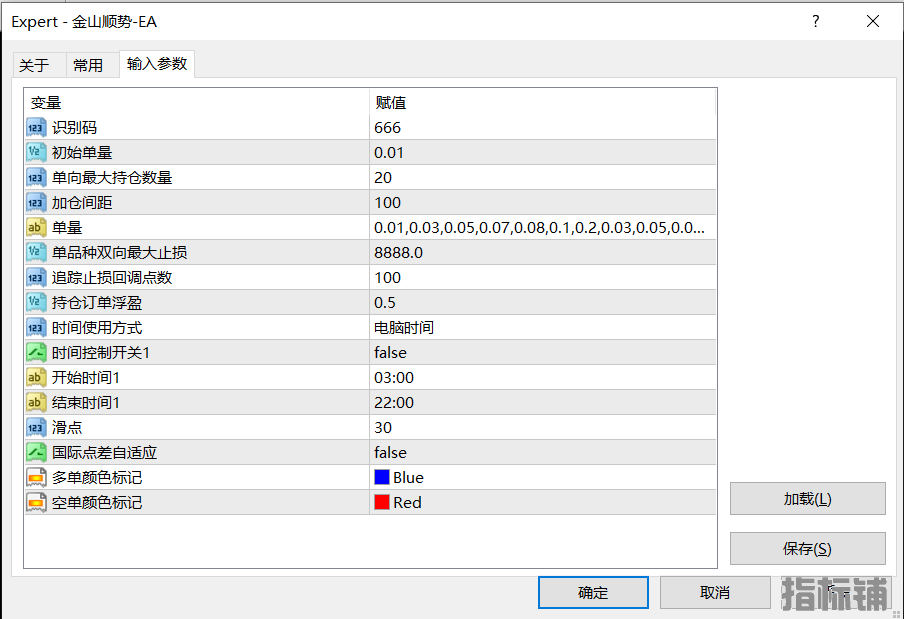Click the boolean icon beside 国际点差自适应

coord(36,452)
